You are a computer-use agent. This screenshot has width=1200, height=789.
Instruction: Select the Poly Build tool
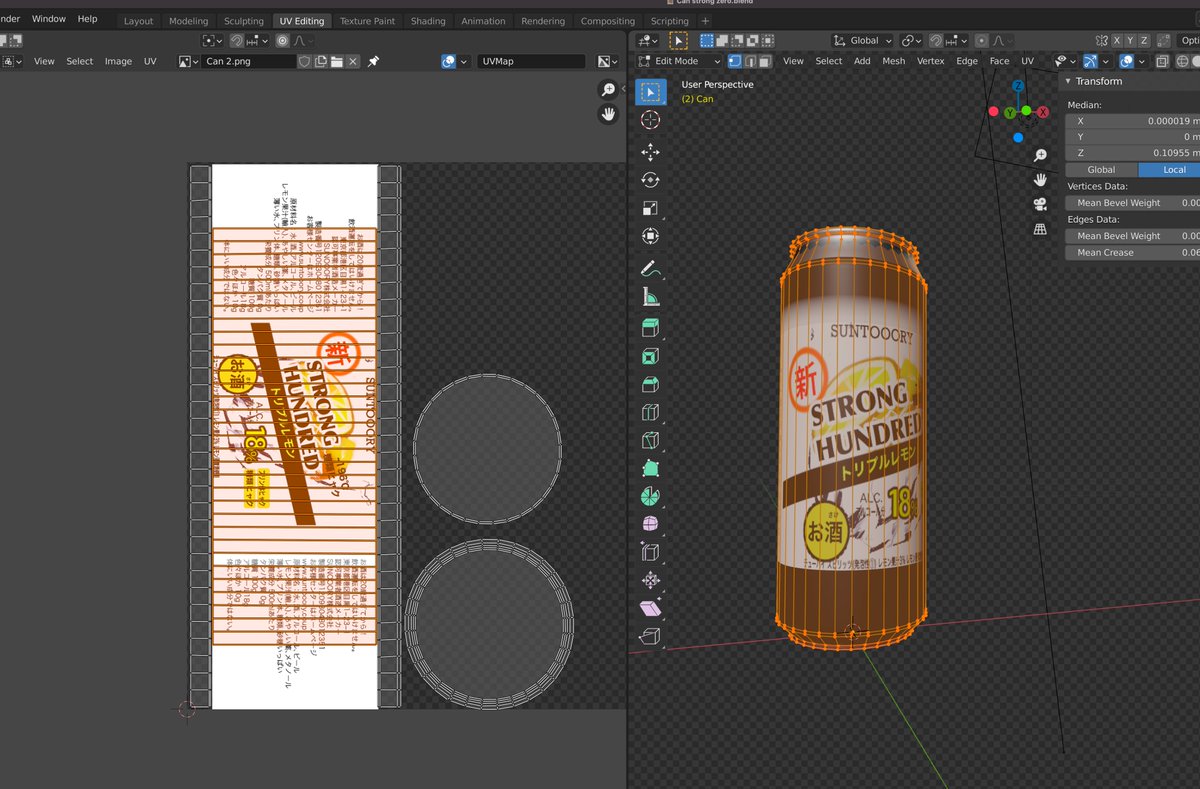click(650, 468)
